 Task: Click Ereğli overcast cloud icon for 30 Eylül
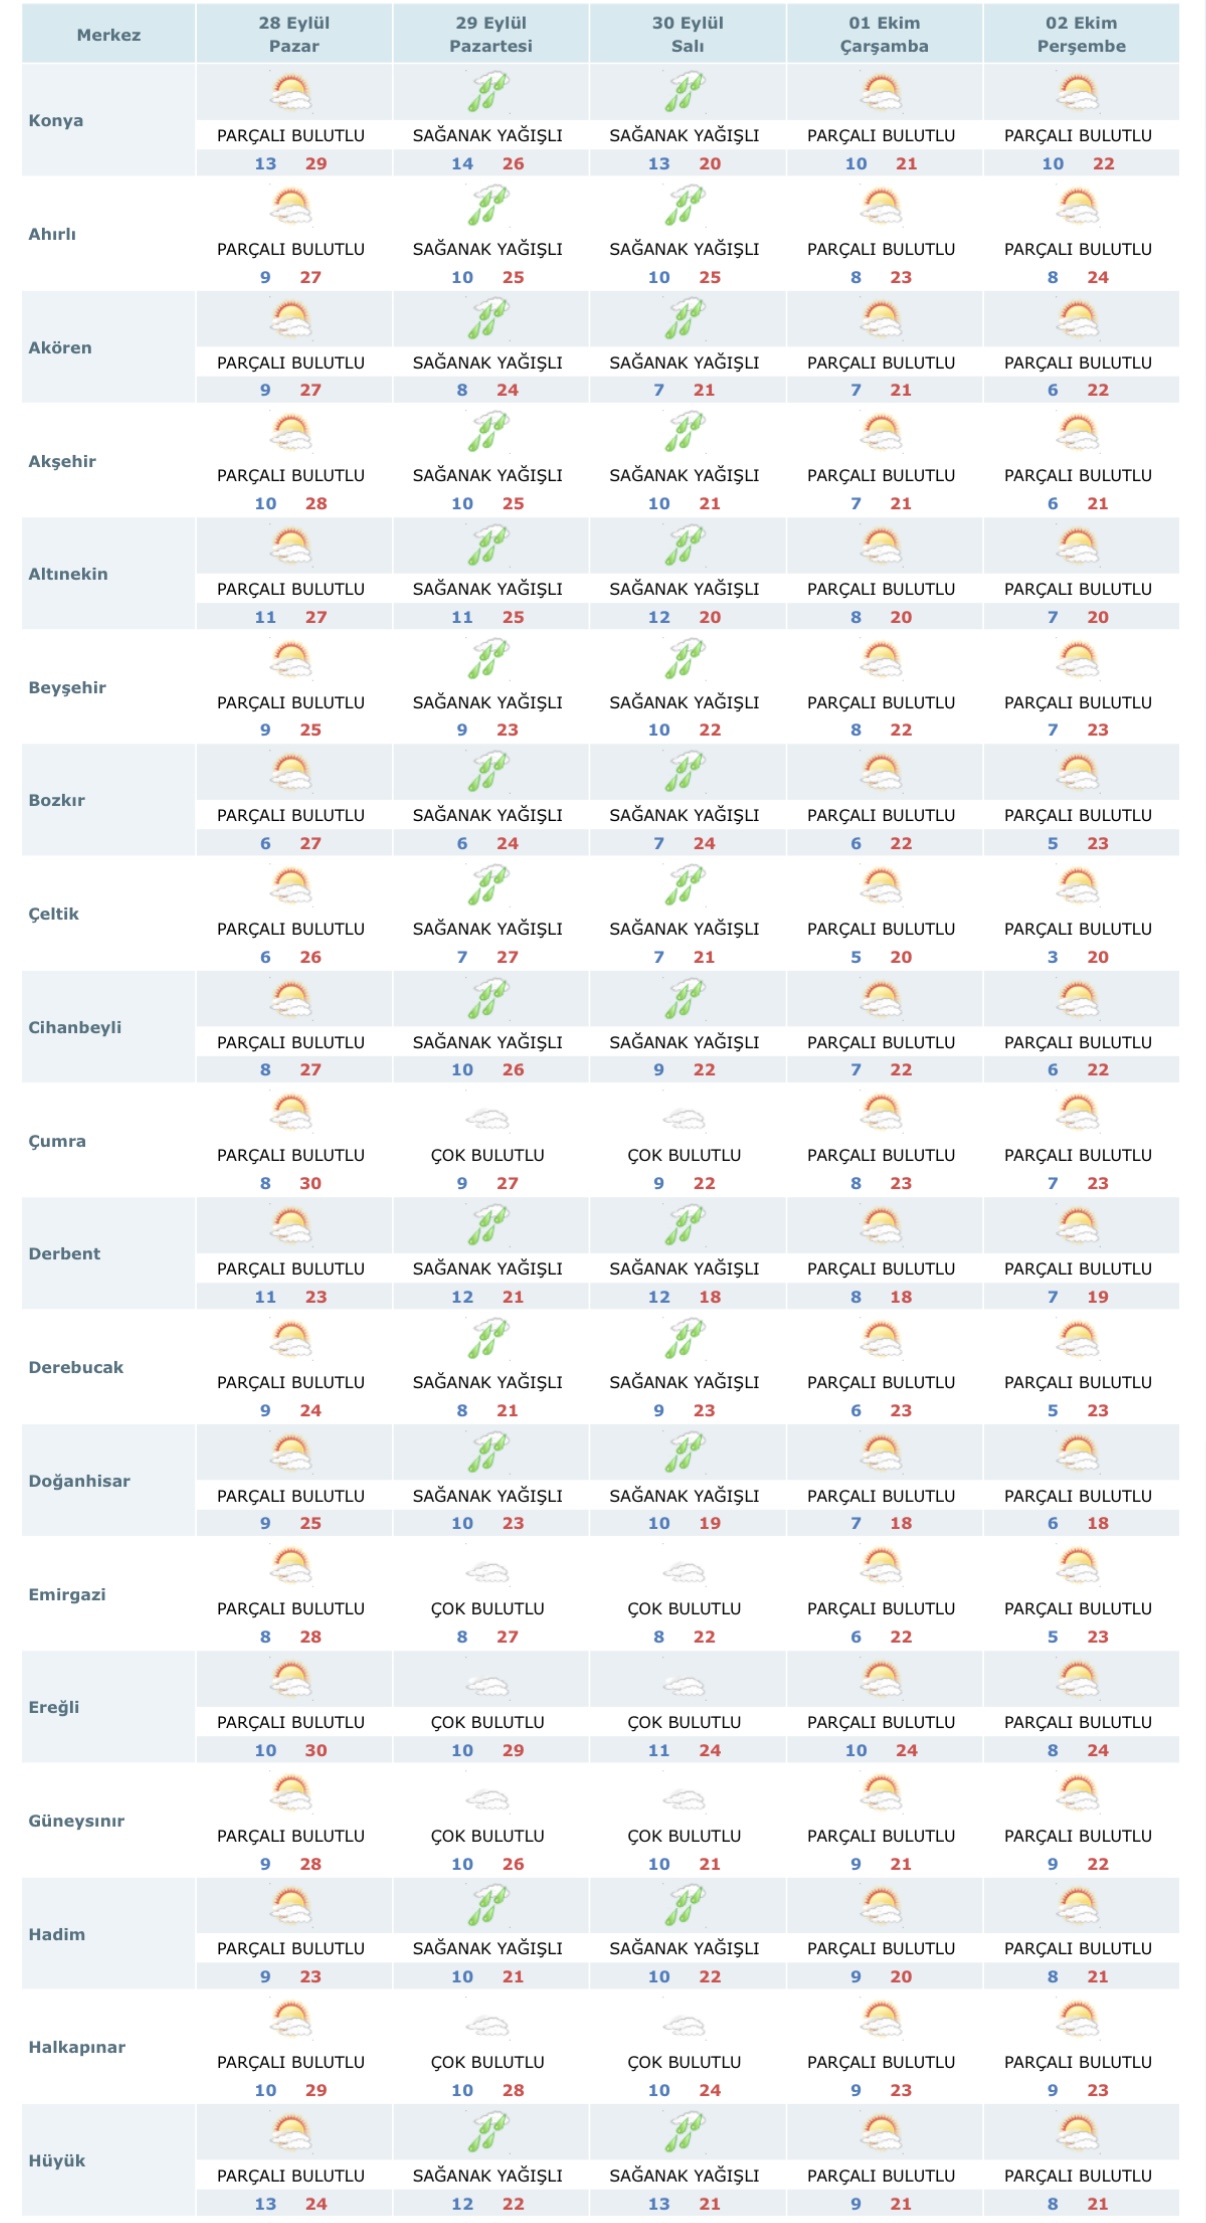pos(685,1686)
